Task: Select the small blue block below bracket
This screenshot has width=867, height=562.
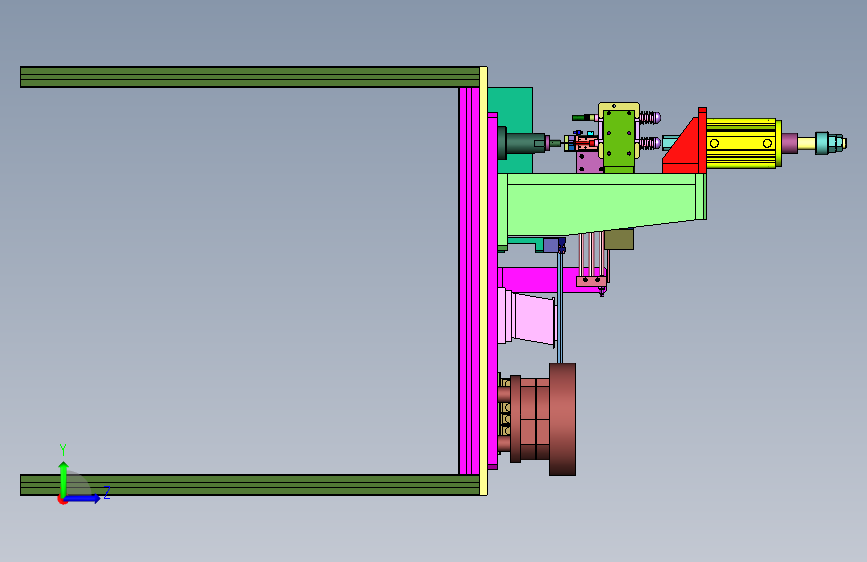Action: tap(551, 245)
